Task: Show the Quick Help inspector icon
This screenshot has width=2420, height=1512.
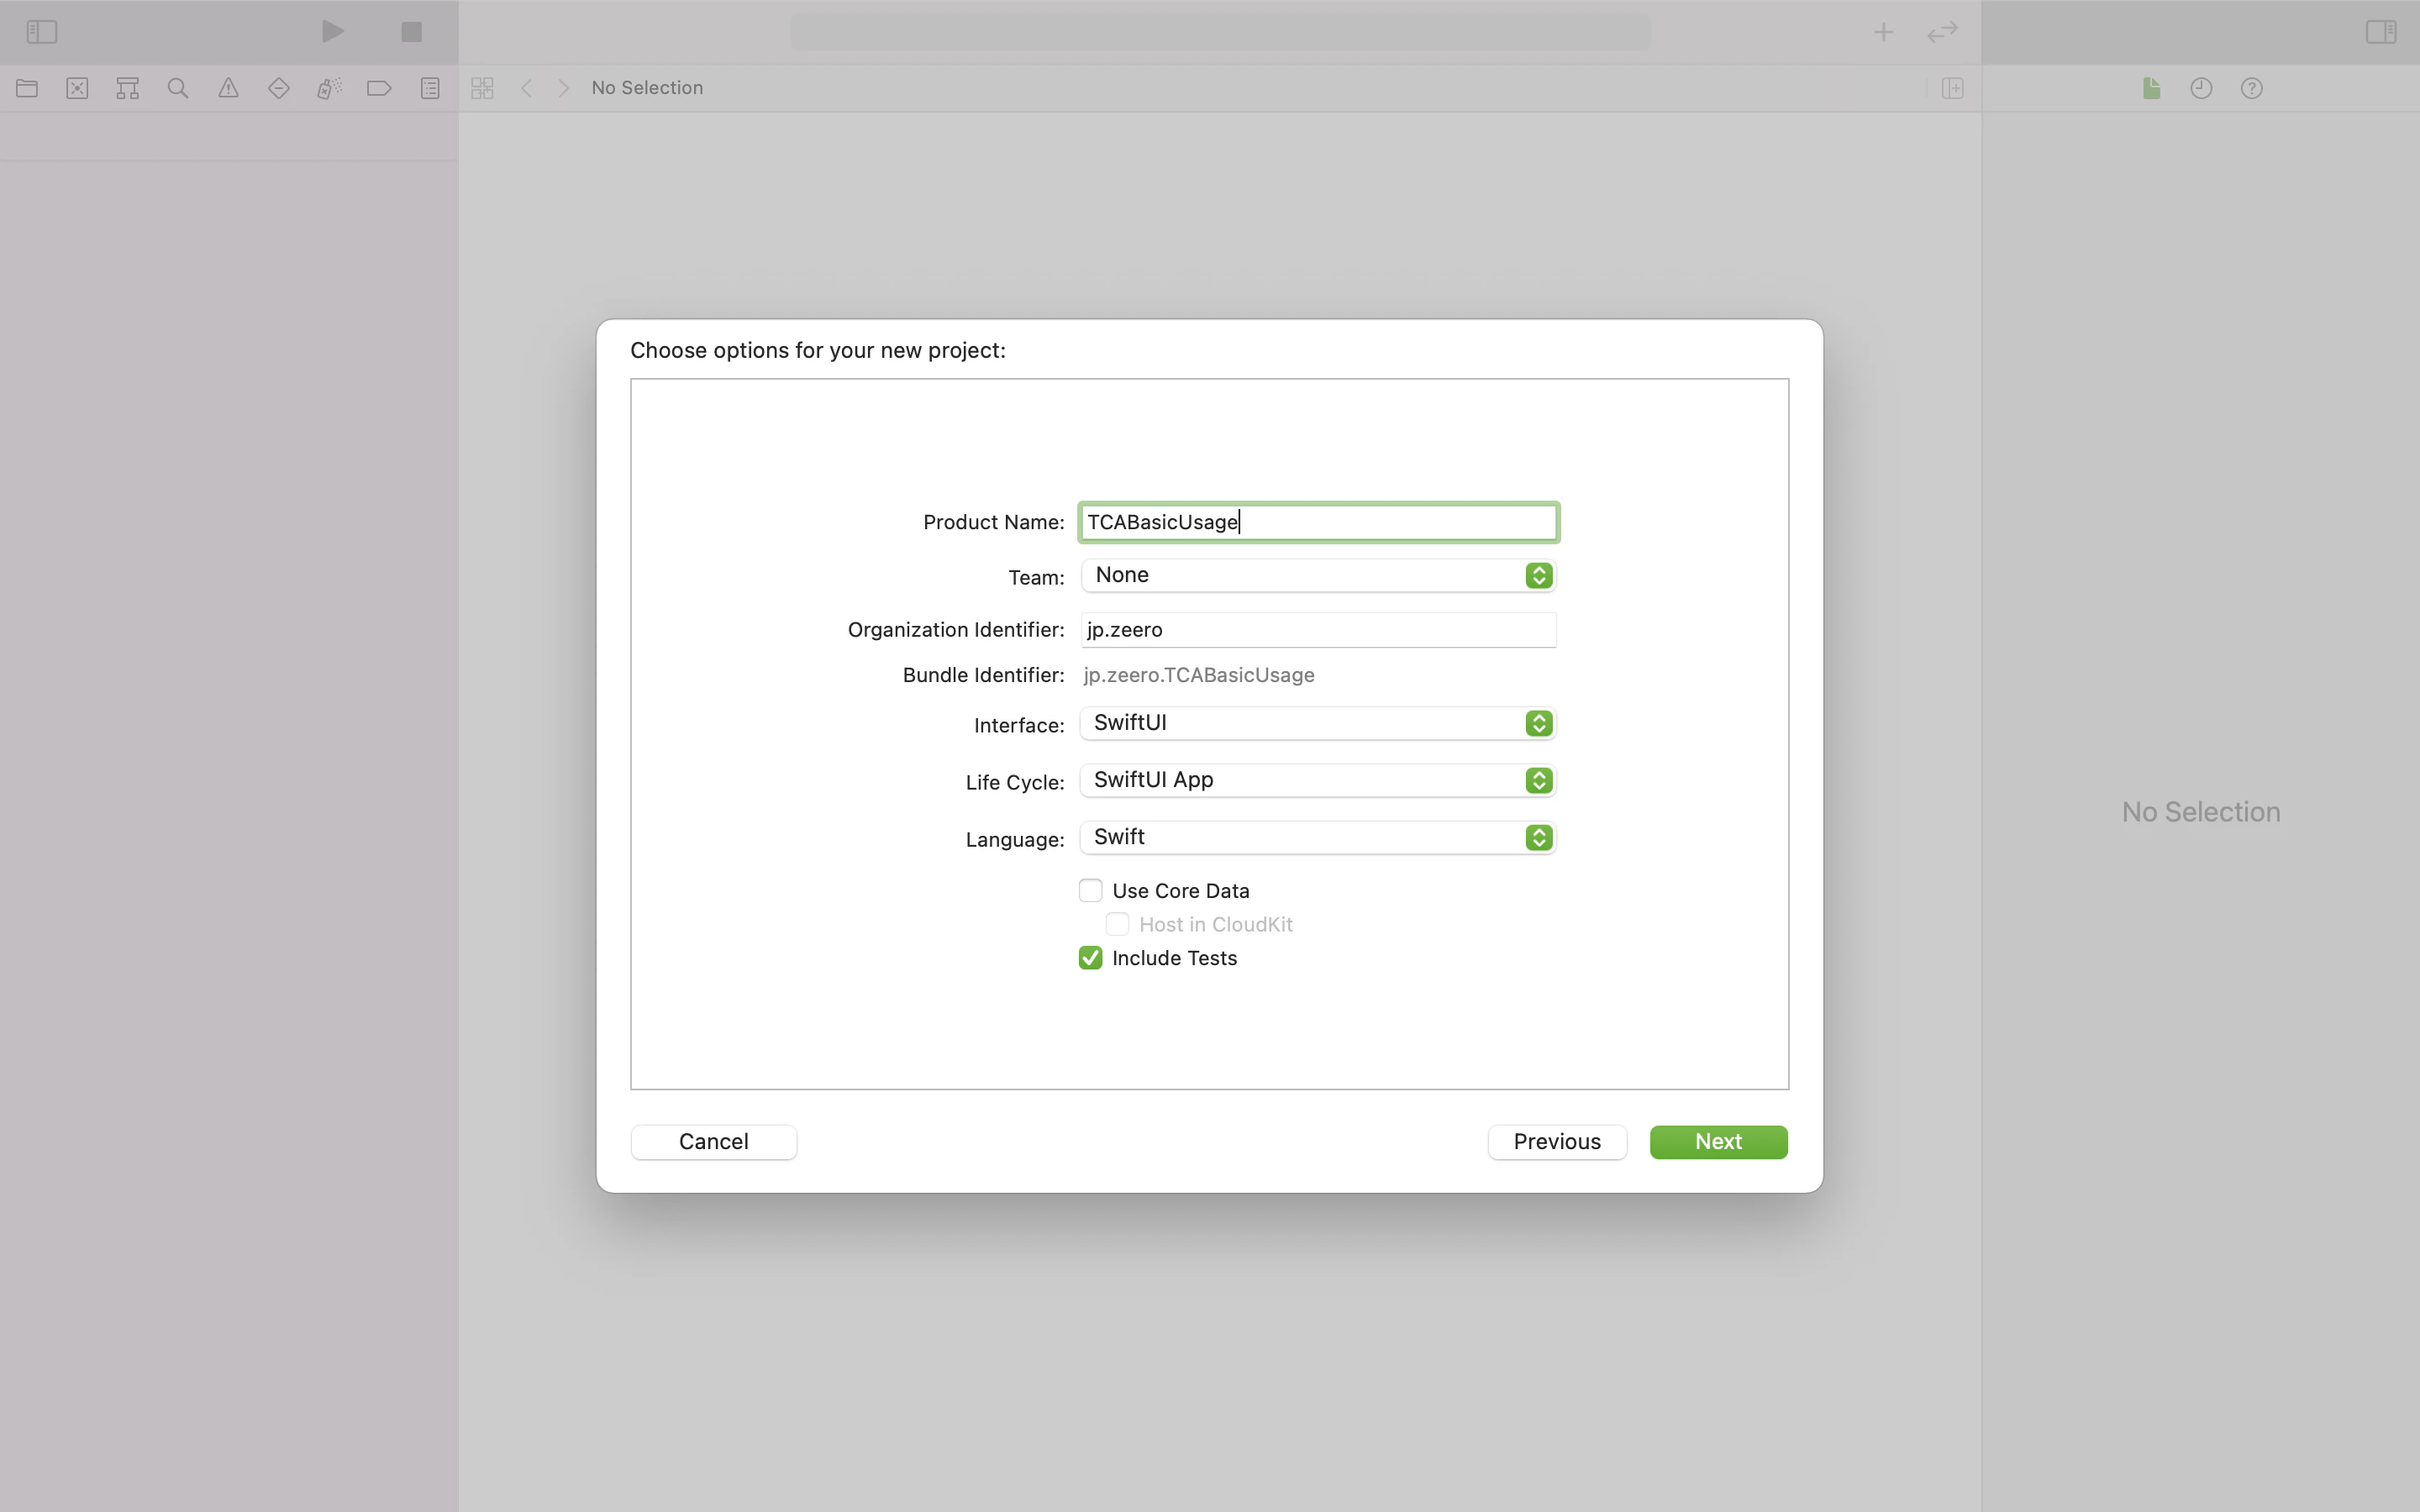Action: [2251, 88]
